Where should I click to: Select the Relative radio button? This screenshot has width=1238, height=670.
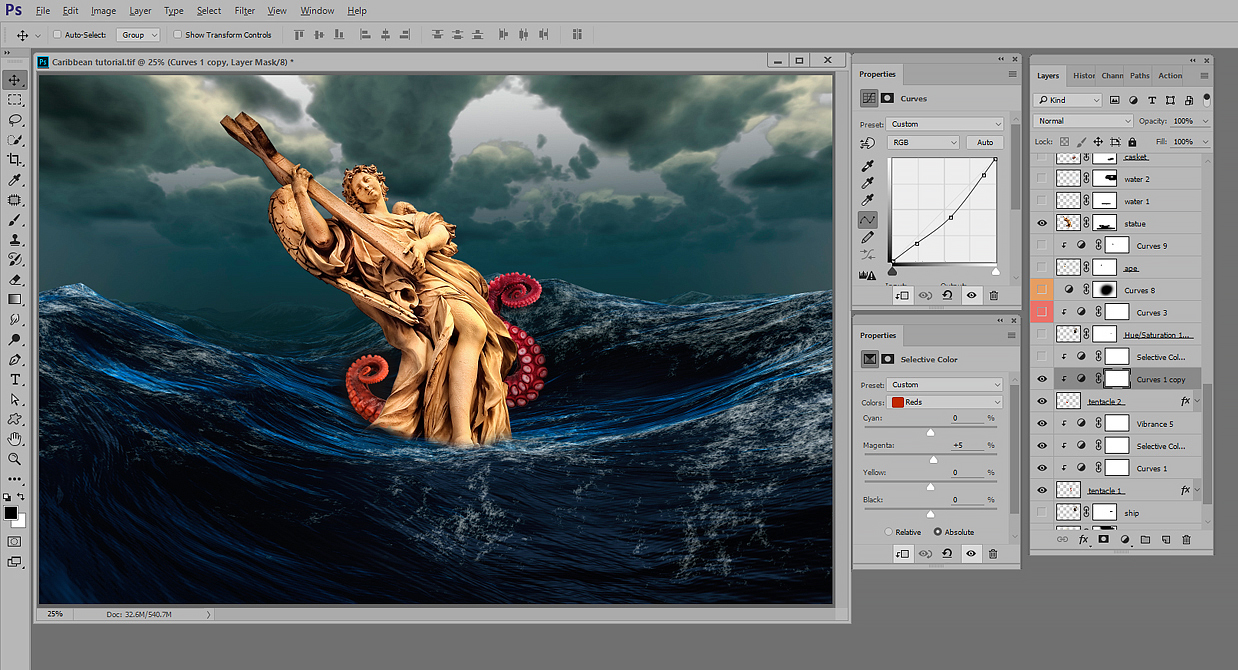pos(888,532)
